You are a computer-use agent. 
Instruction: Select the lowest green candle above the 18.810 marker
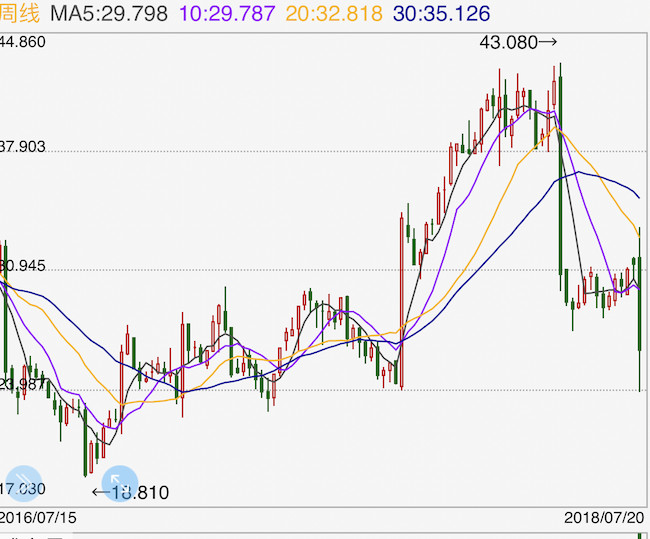(88, 455)
